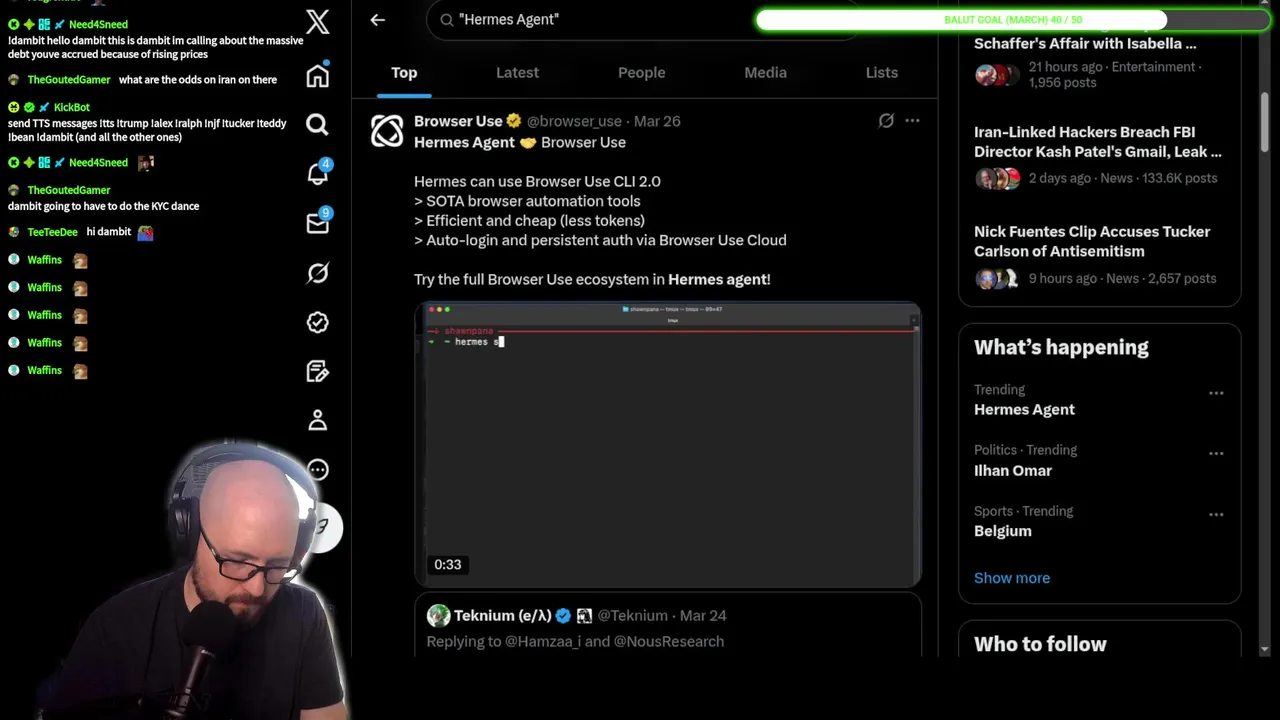Open options for Belgium trend
This screenshot has height=720, width=1280.
pos(1216,514)
